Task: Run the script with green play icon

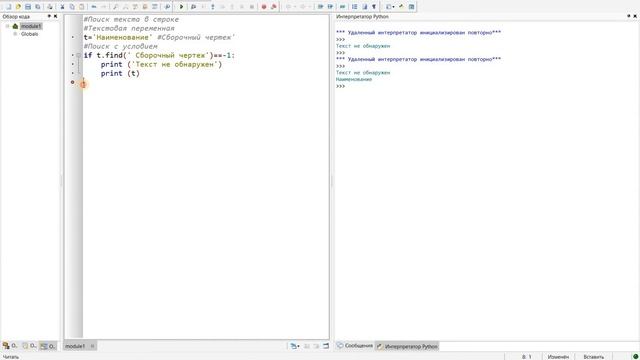Action: [x=181, y=7]
